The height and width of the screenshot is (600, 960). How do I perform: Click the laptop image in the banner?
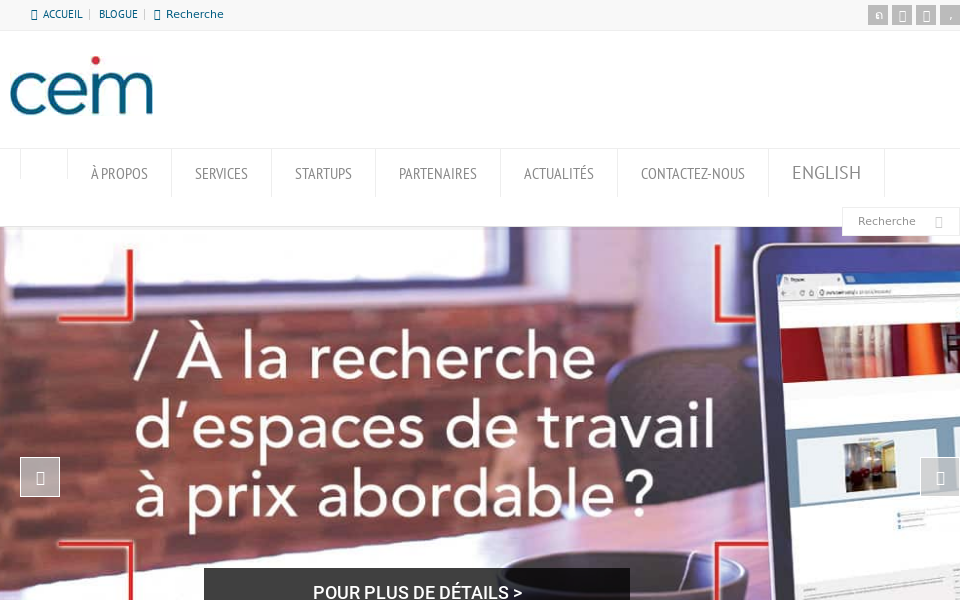coord(857,422)
